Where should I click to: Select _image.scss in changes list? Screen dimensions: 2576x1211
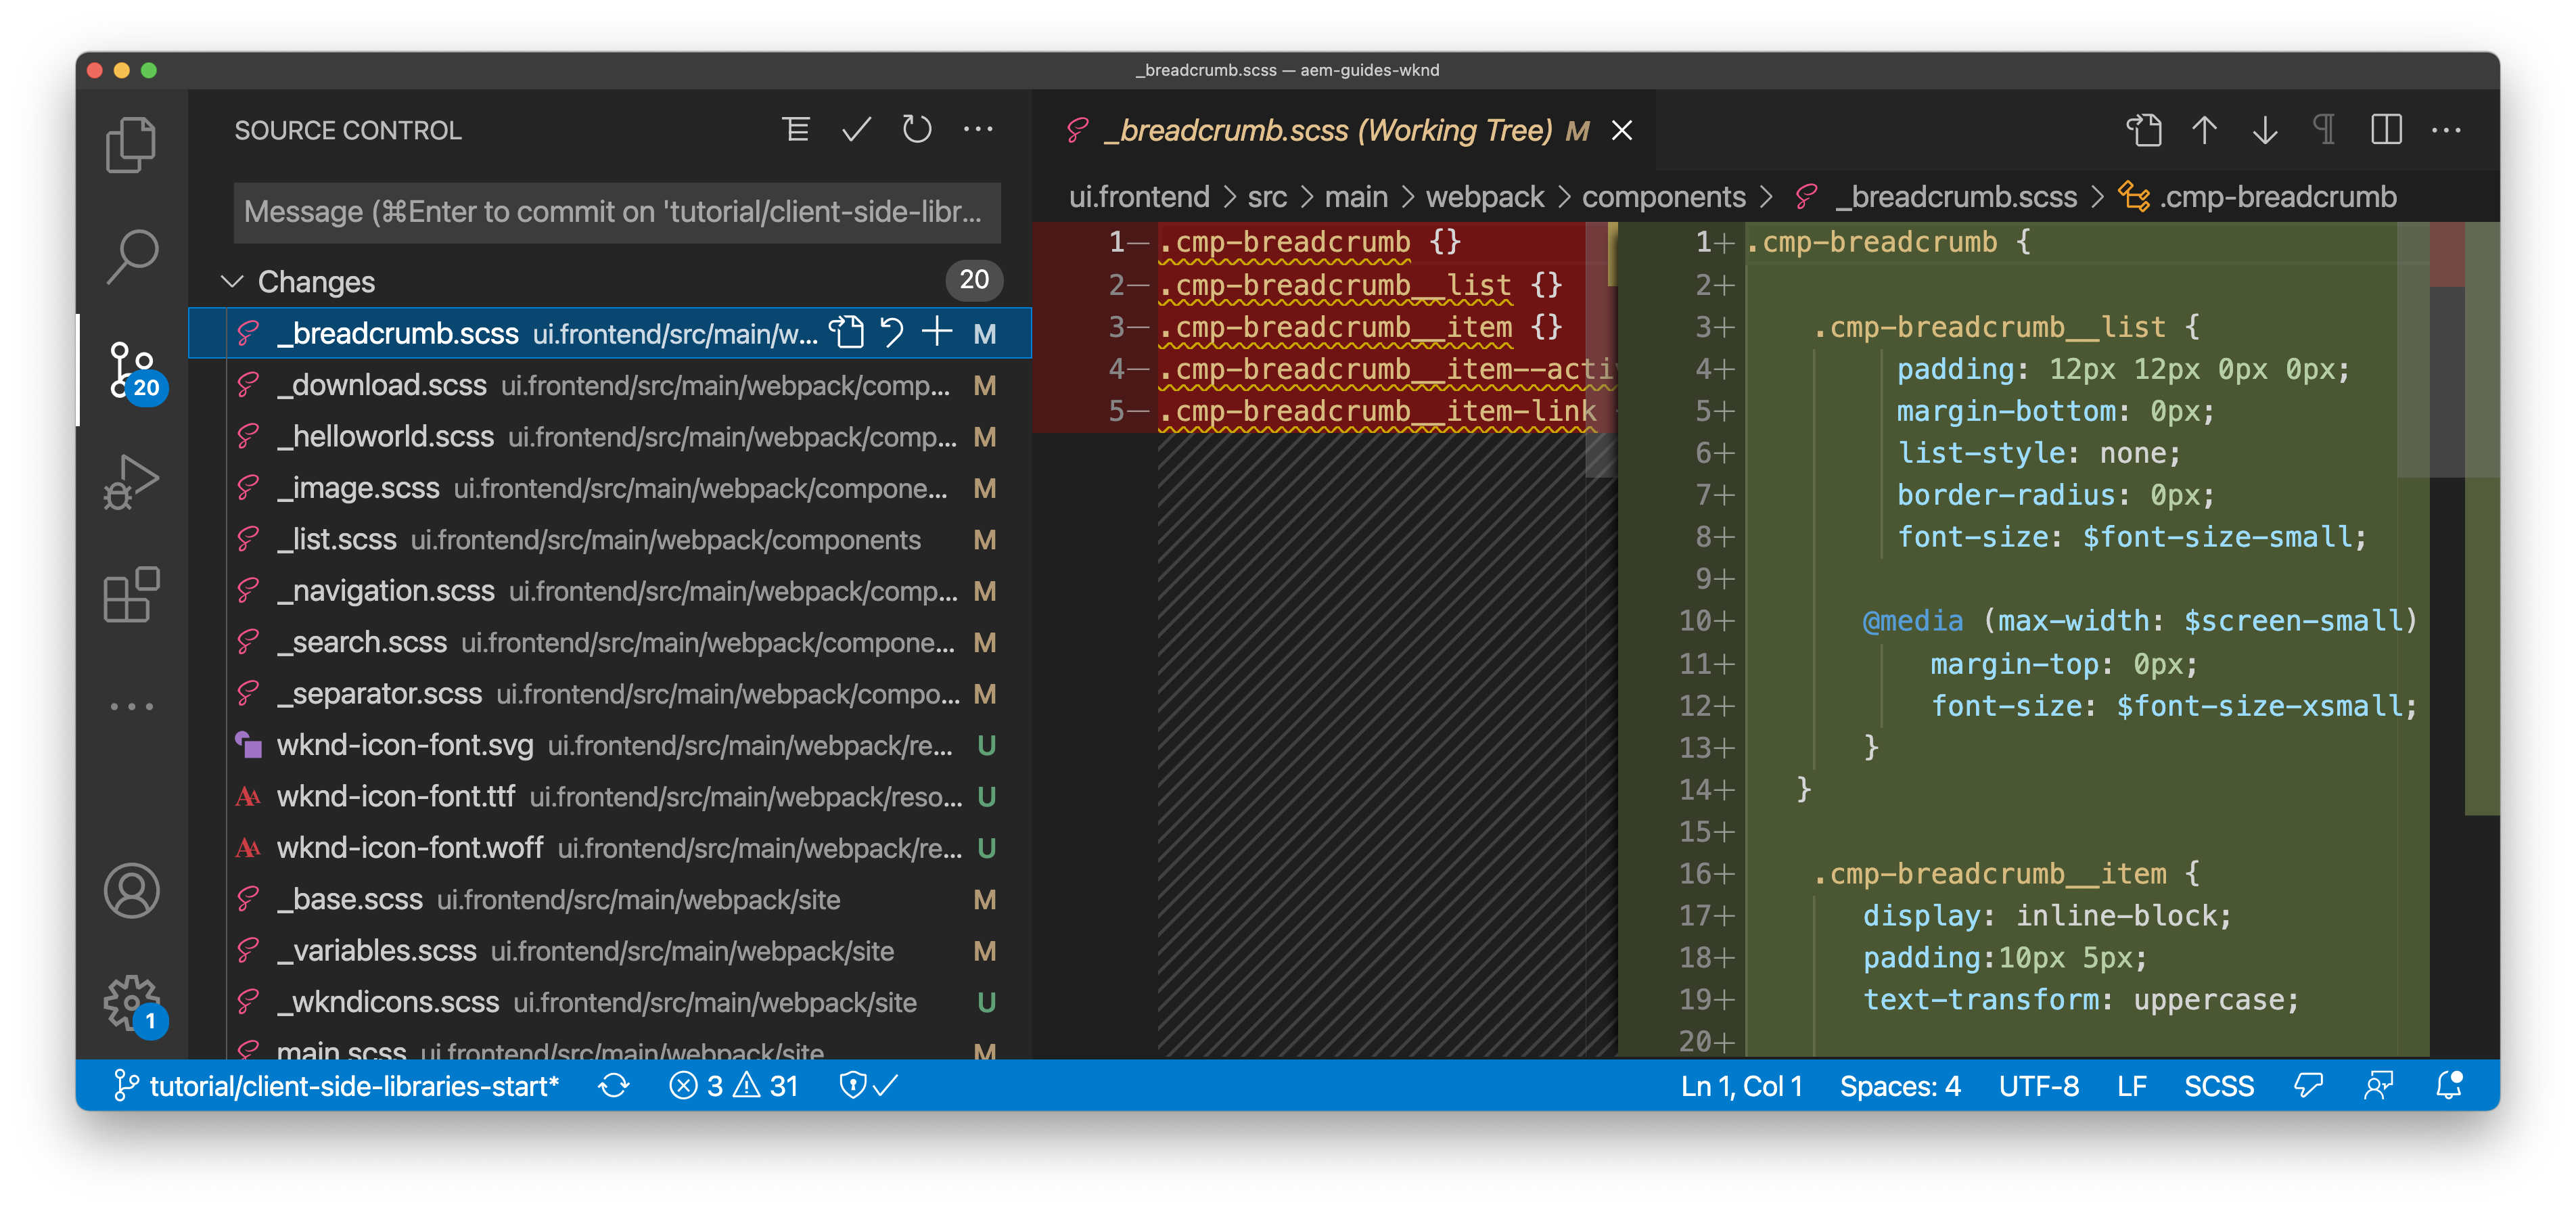tap(610, 488)
